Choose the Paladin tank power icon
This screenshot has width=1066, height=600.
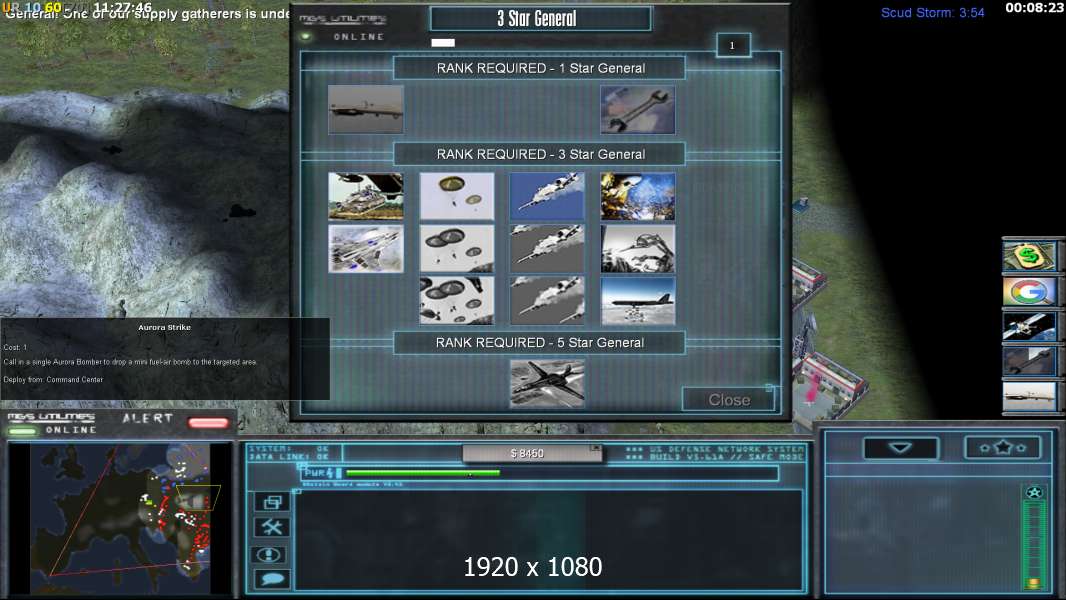point(366,196)
